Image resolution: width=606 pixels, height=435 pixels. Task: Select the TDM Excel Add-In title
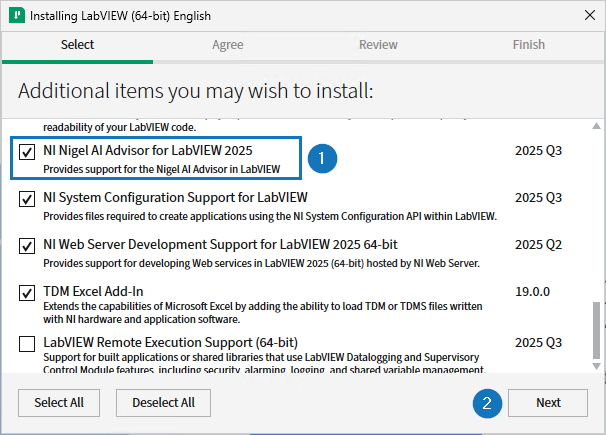(x=93, y=291)
